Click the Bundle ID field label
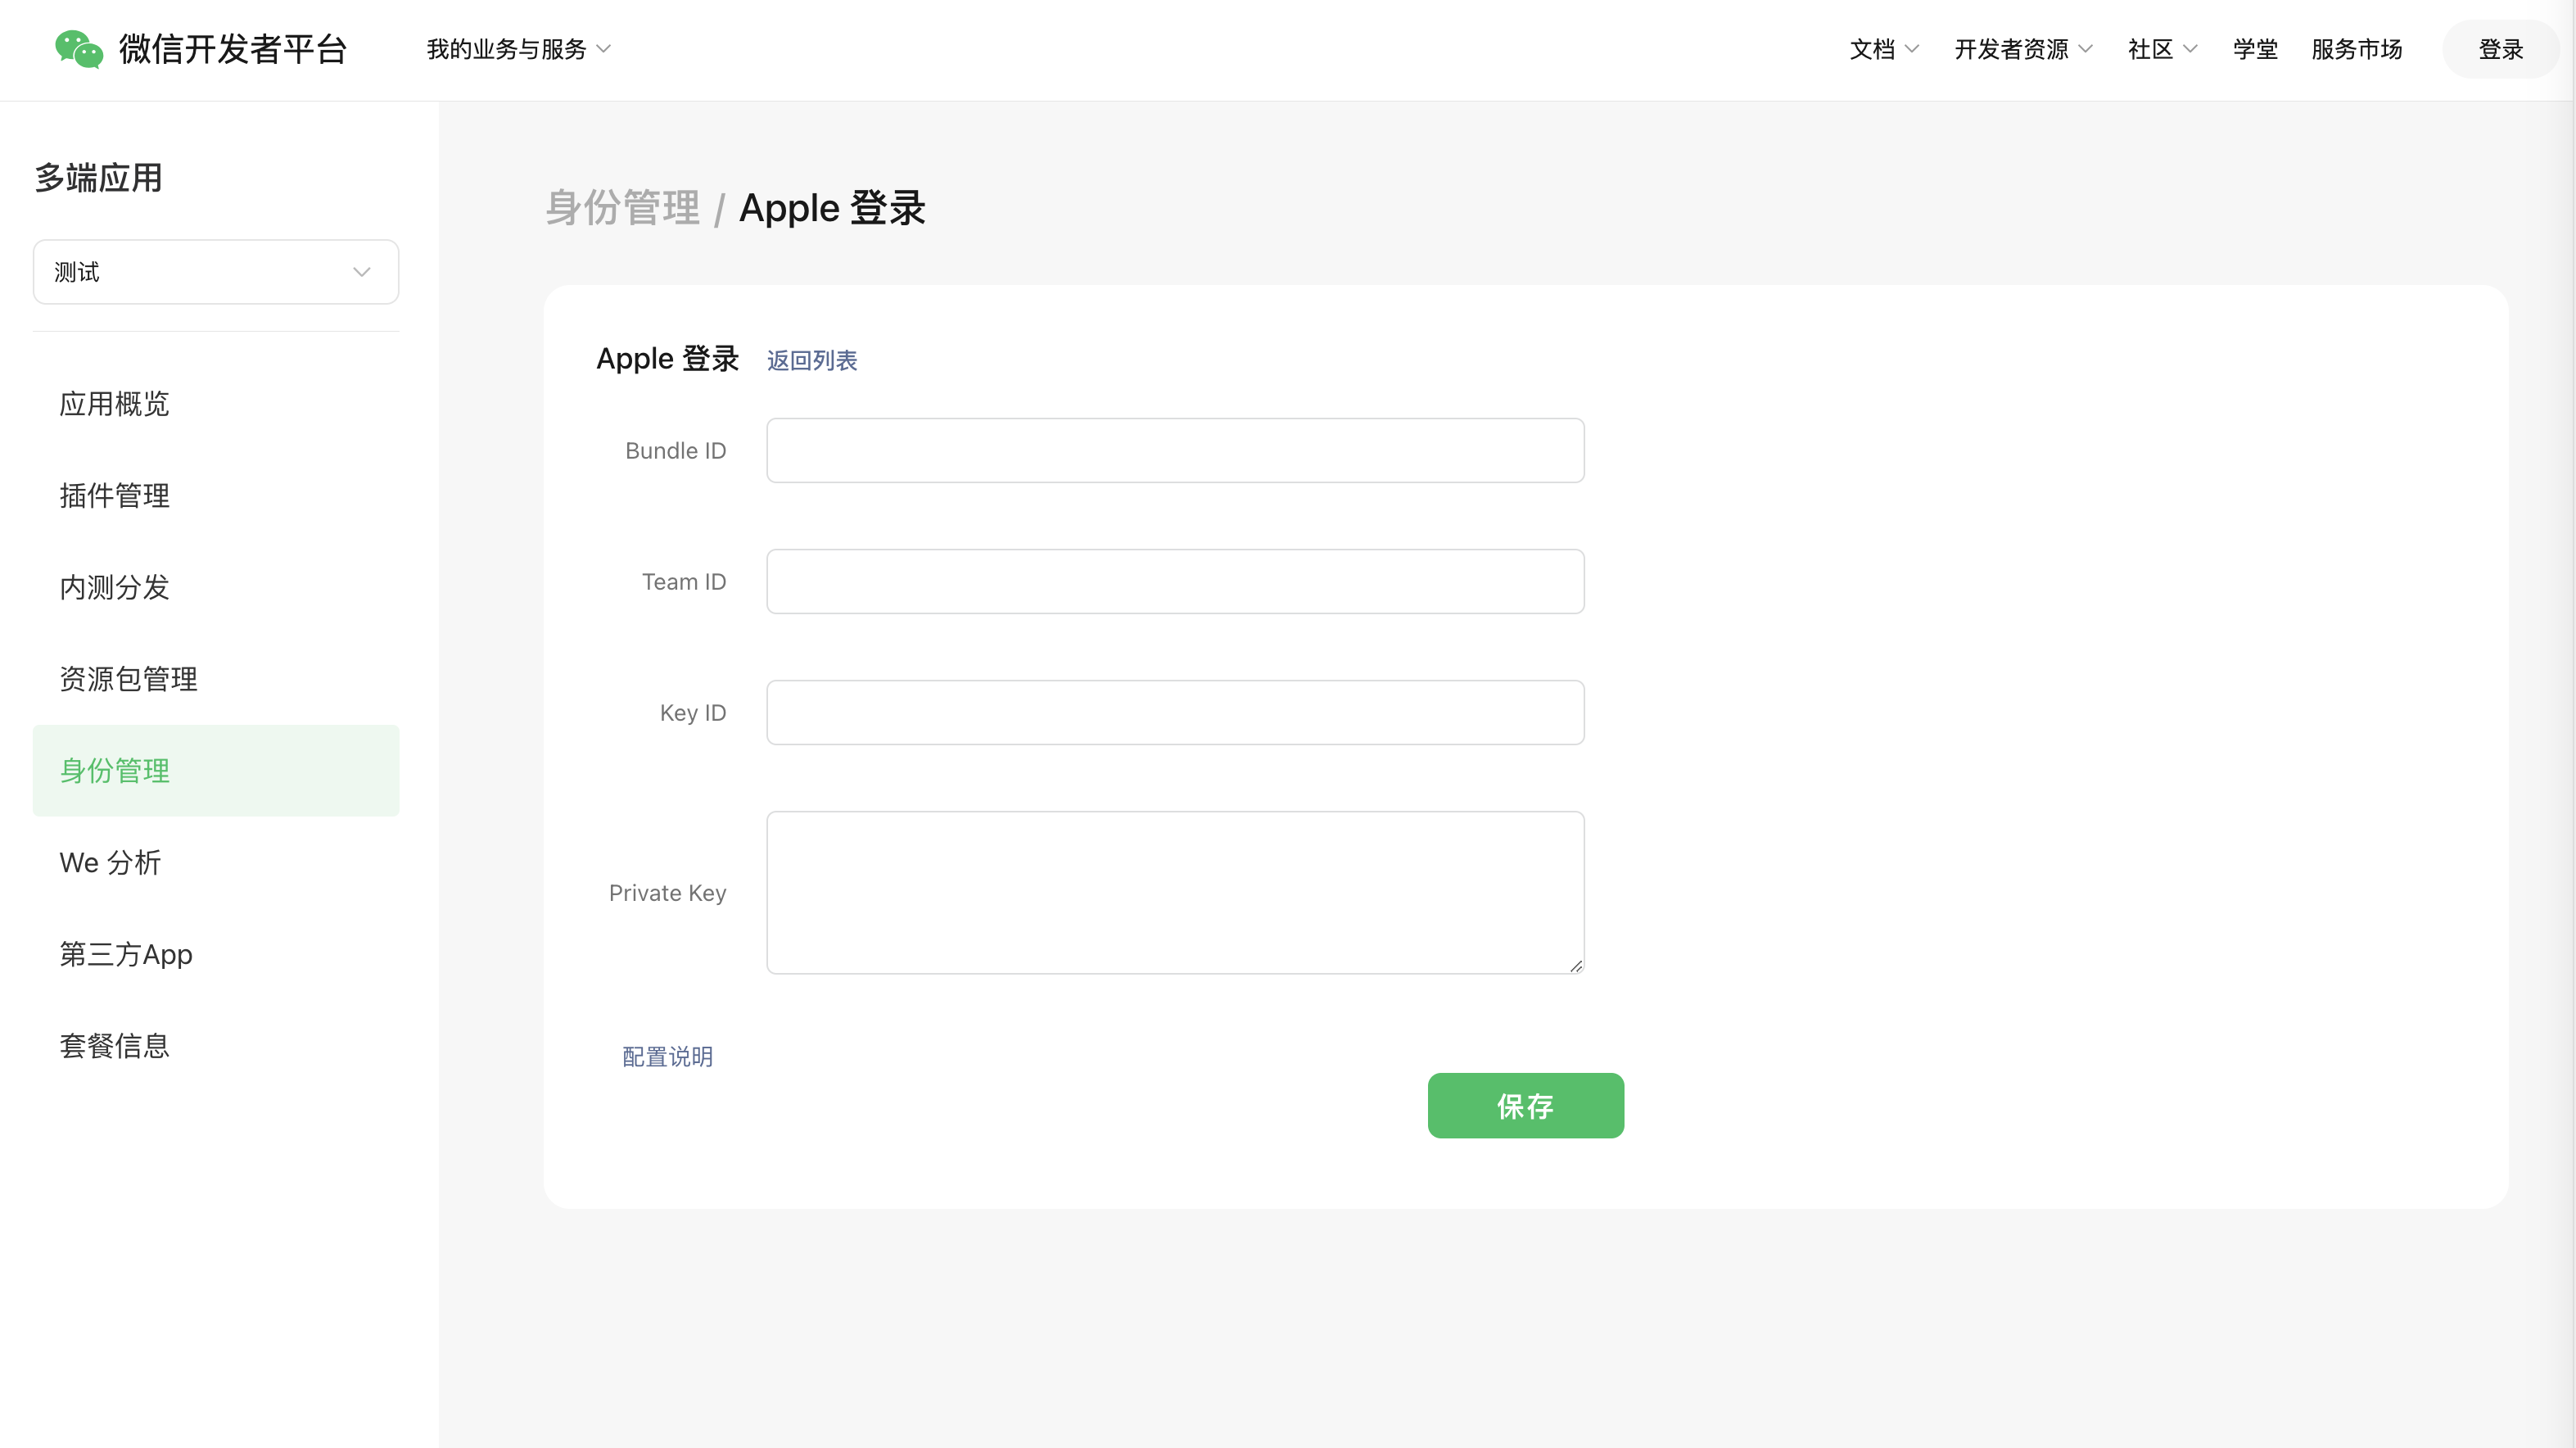Screen dimensions: 2576x1448 click(x=675, y=451)
